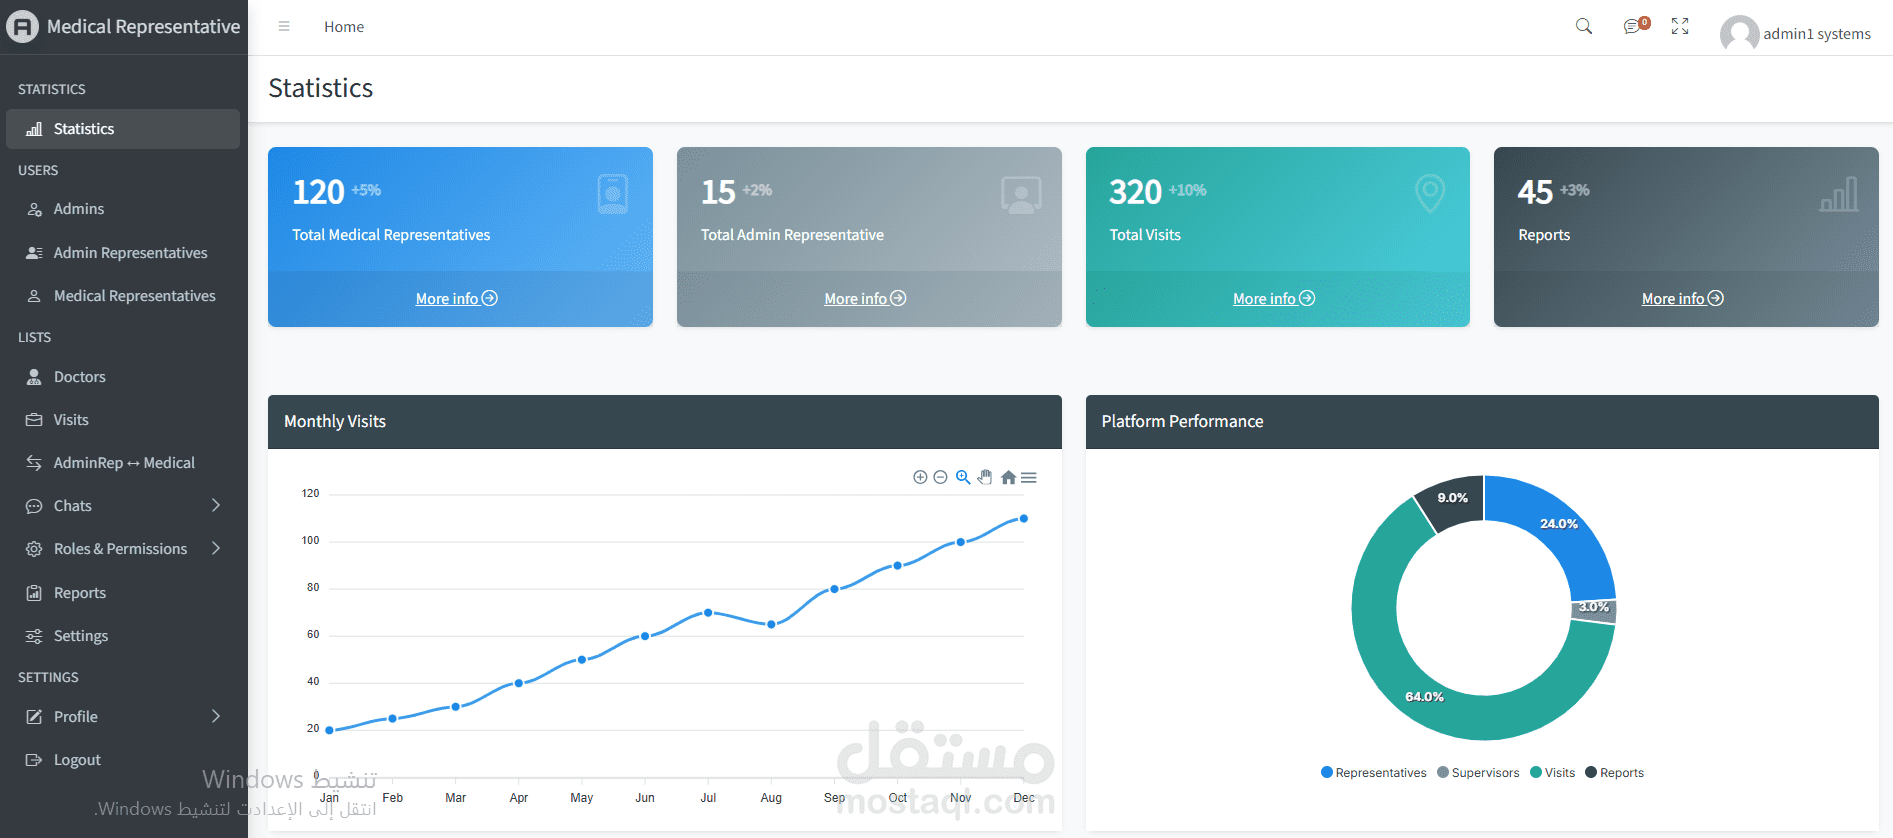Click More info on Total Visits card
Screen dimensions: 1893x838
coord(1274,299)
